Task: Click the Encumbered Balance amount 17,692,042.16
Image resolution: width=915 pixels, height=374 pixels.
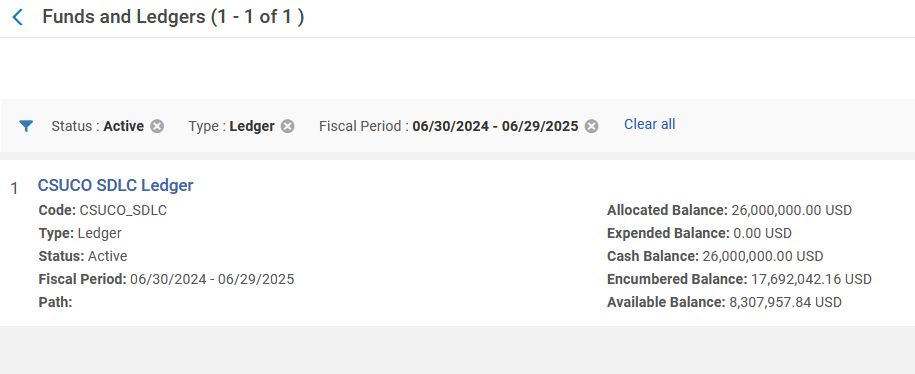Action: click(811, 279)
